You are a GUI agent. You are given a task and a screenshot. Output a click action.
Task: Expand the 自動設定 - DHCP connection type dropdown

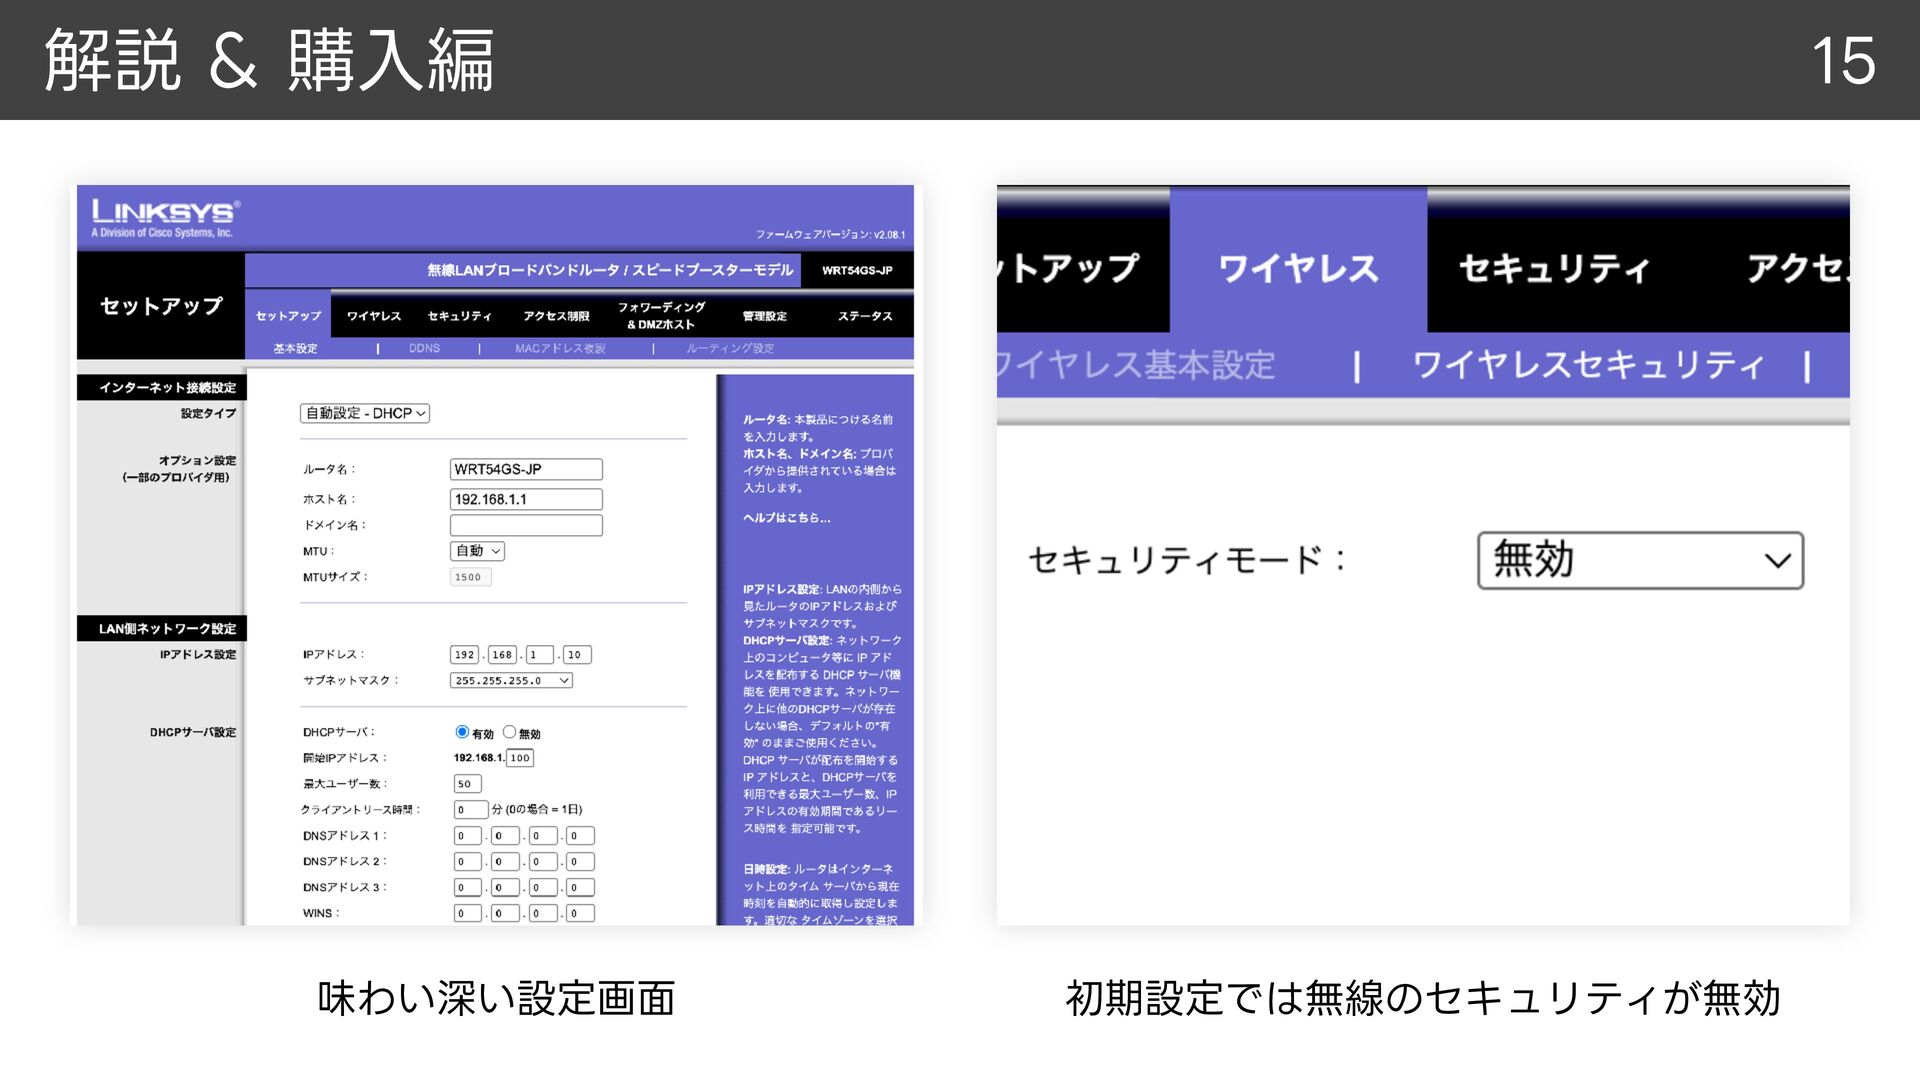[365, 413]
